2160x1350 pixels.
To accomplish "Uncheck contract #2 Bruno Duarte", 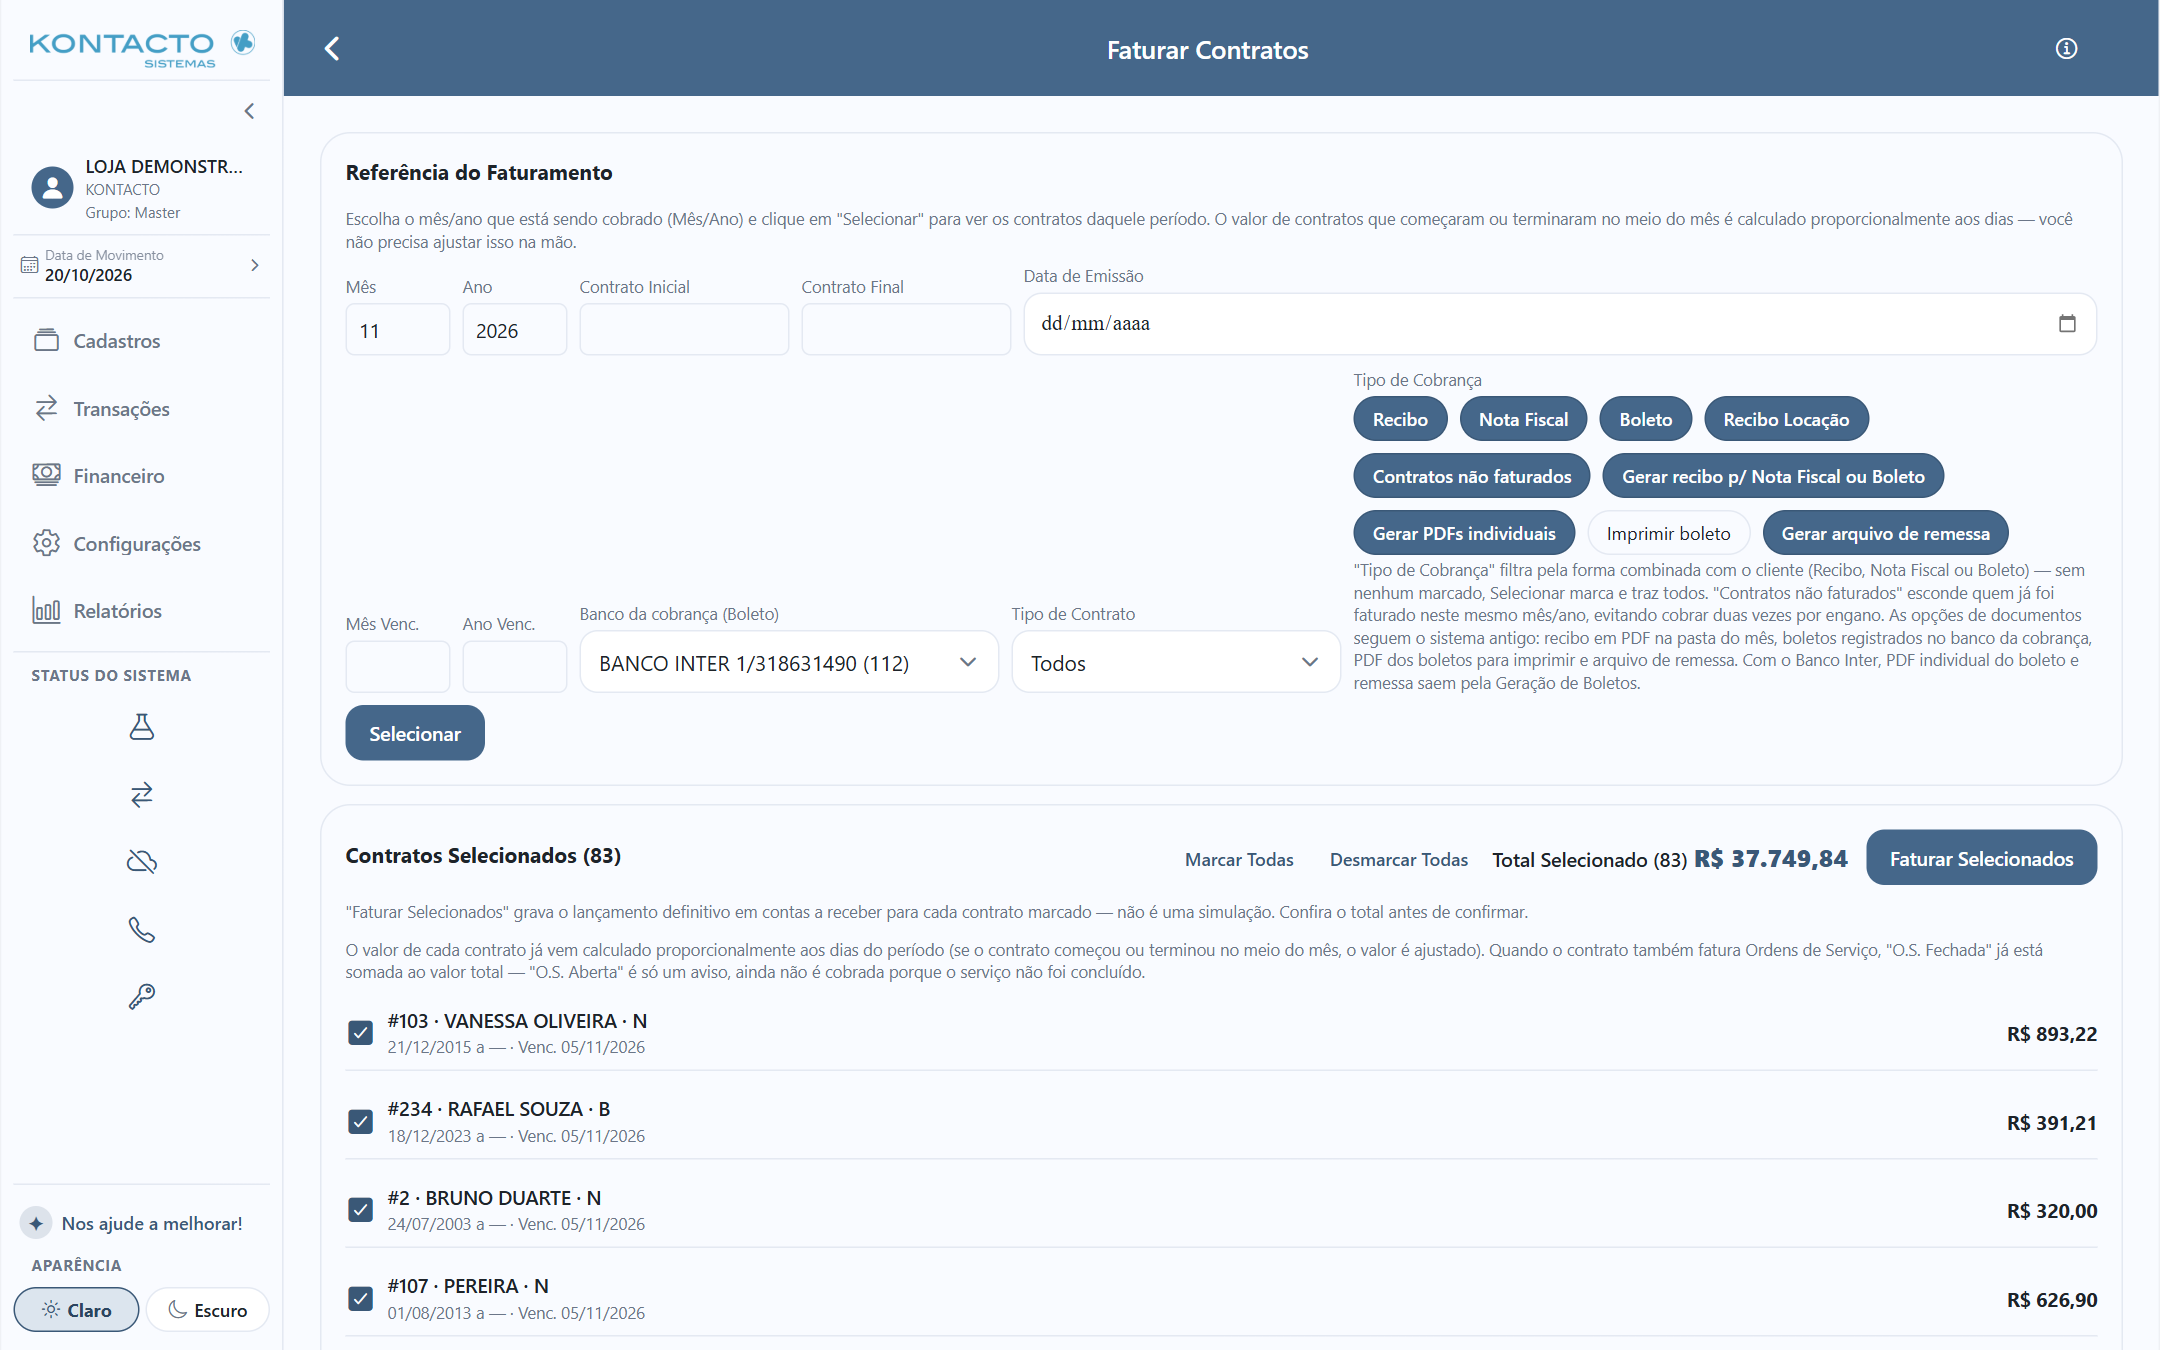I will tap(361, 1209).
